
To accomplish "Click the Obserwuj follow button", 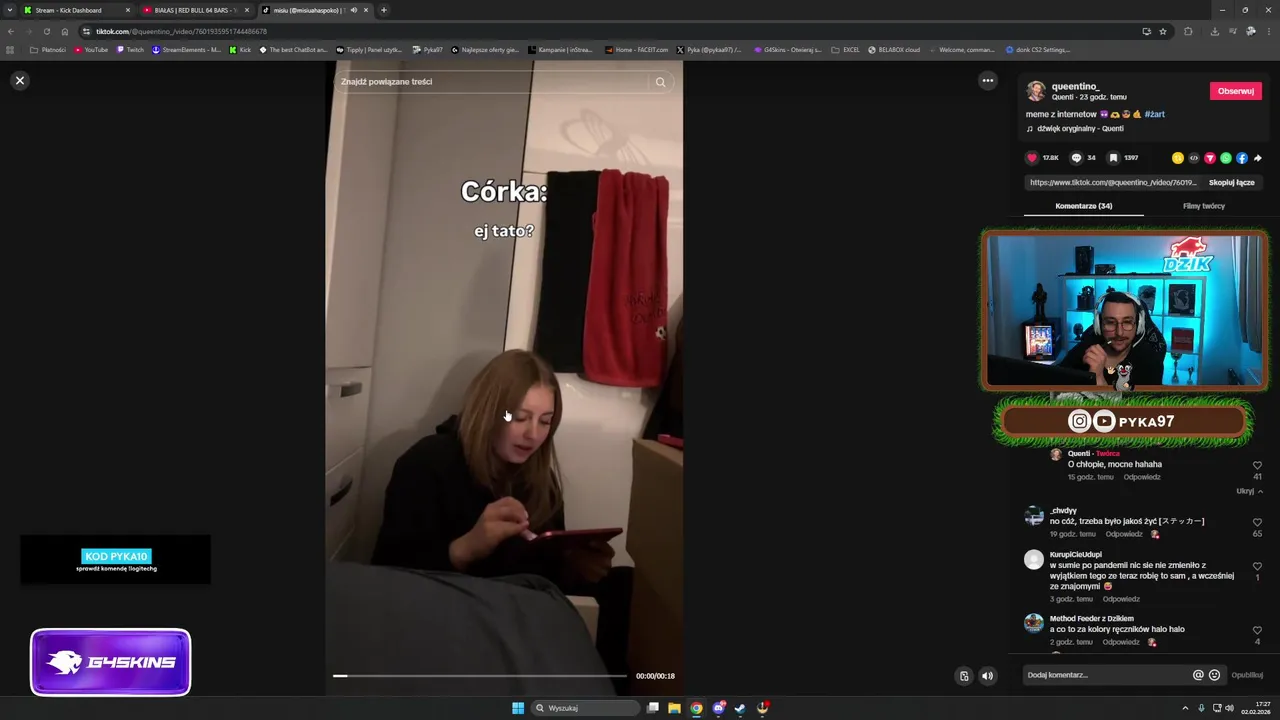I will tap(1236, 91).
